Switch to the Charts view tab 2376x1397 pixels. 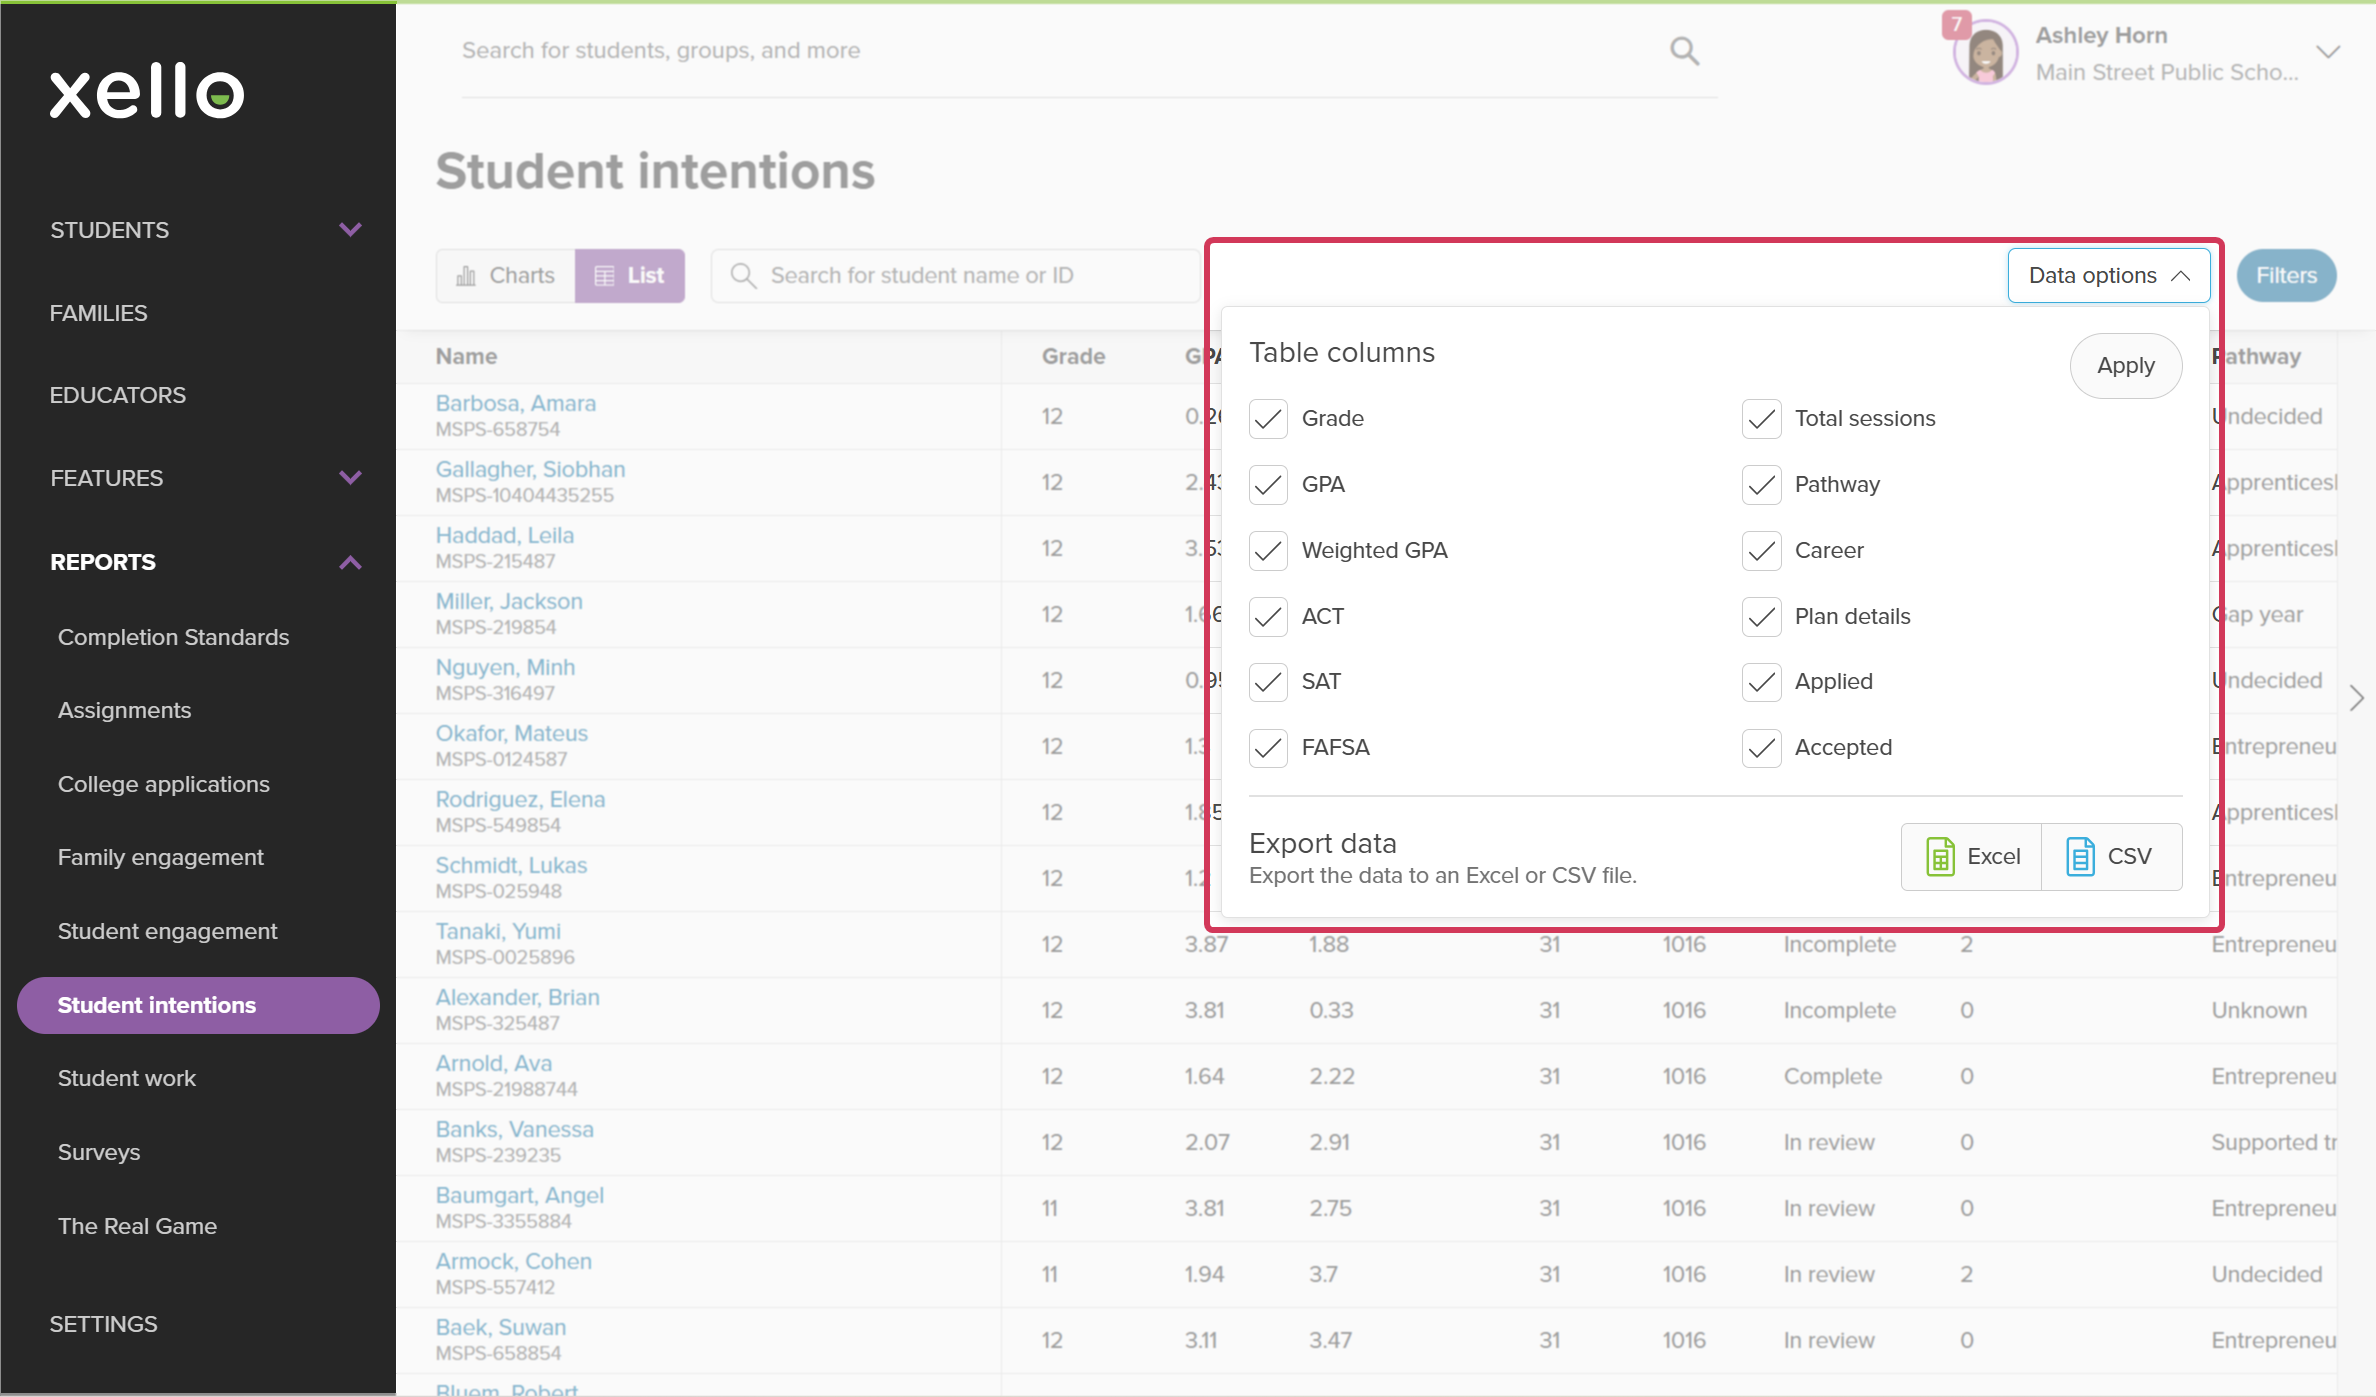506,276
